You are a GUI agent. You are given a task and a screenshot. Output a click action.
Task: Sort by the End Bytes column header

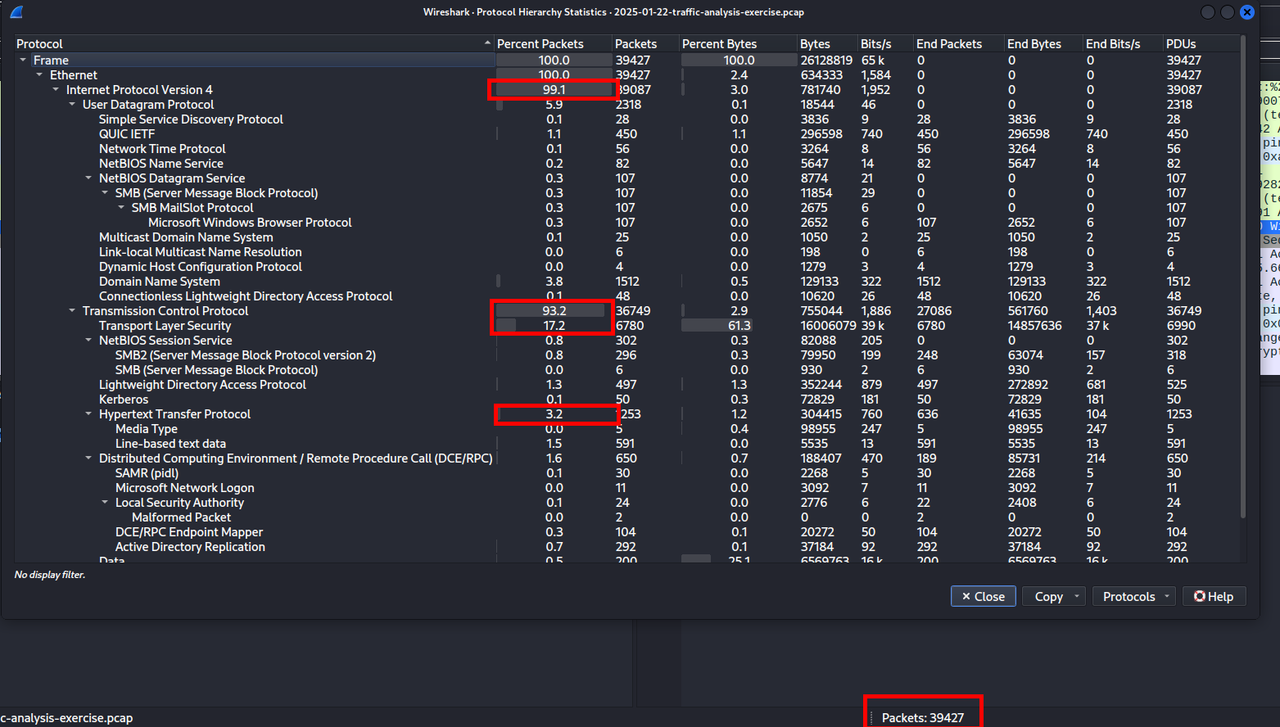pyautogui.click(x=1044, y=44)
